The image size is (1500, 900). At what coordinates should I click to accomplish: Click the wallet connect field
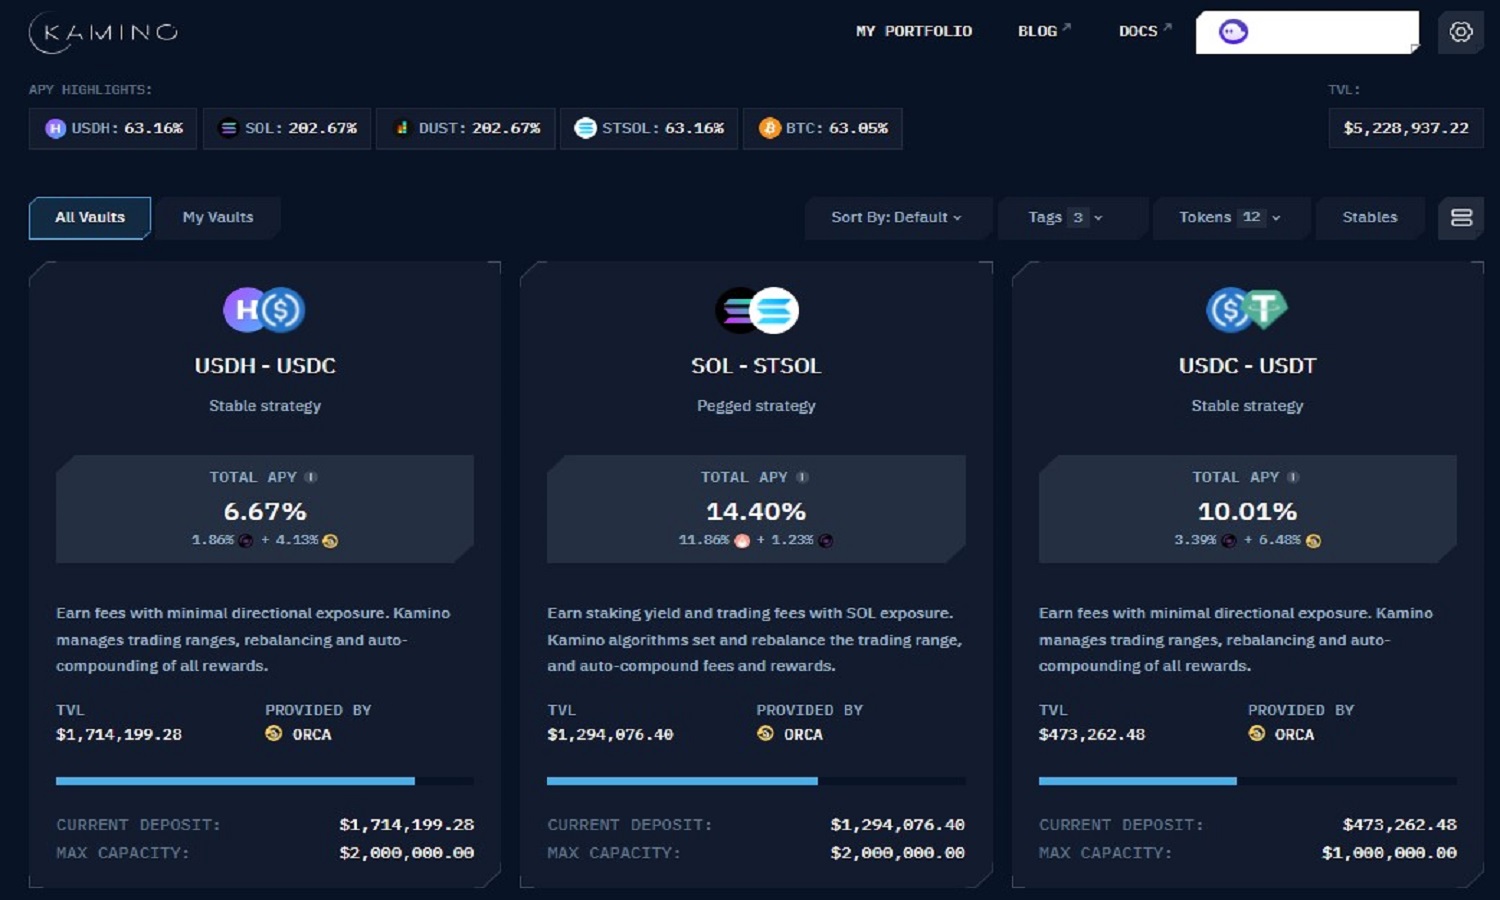[x=1308, y=32]
